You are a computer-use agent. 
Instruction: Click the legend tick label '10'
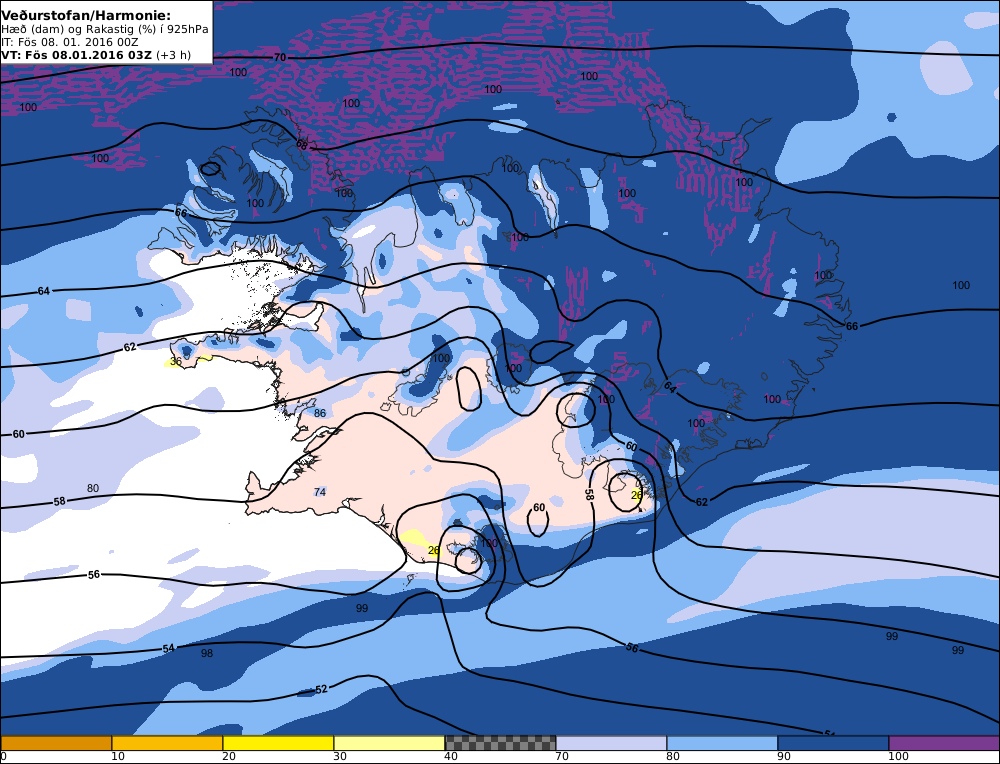click(x=118, y=756)
